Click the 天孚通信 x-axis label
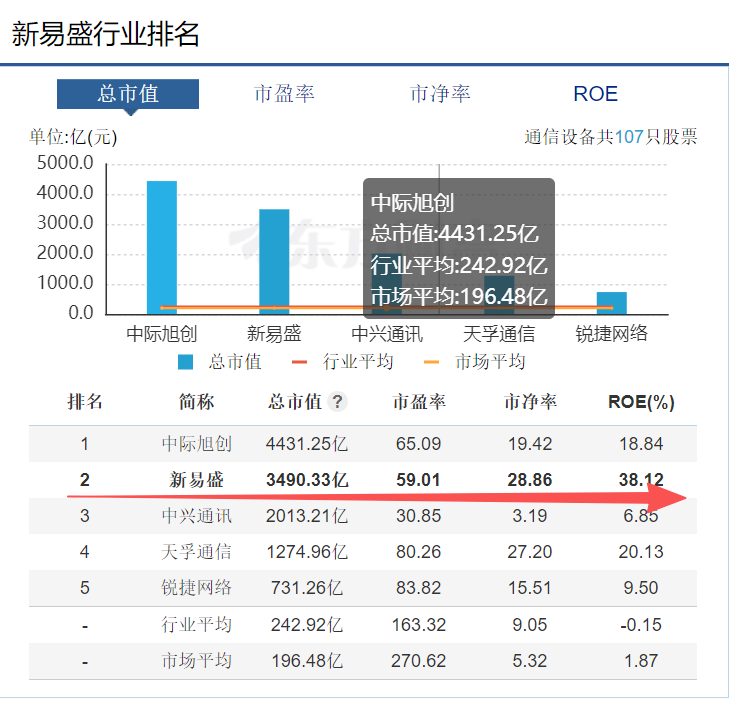Screen dimensions: 731x705 (499, 334)
